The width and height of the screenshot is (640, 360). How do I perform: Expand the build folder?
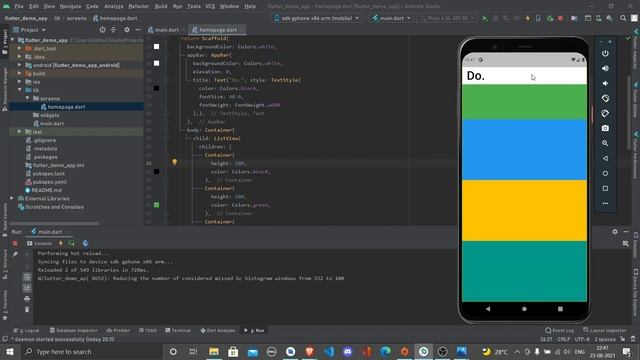click(20, 73)
